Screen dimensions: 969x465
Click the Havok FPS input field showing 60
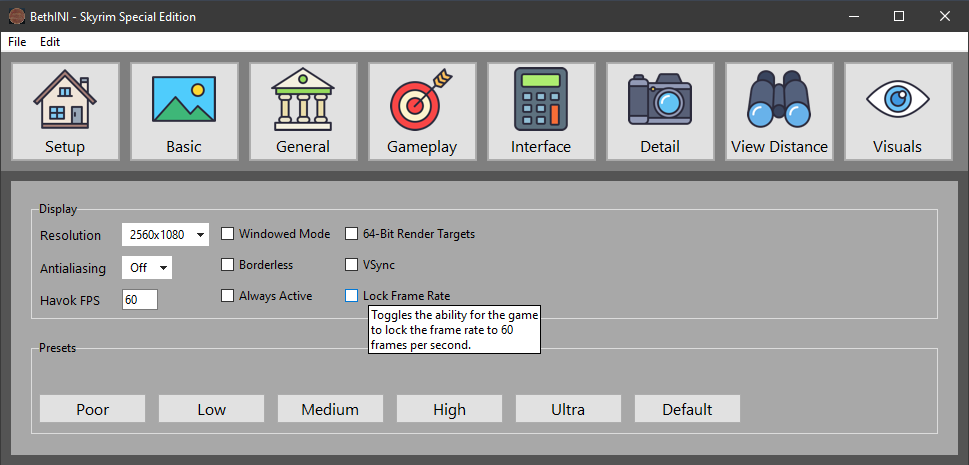point(140,300)
